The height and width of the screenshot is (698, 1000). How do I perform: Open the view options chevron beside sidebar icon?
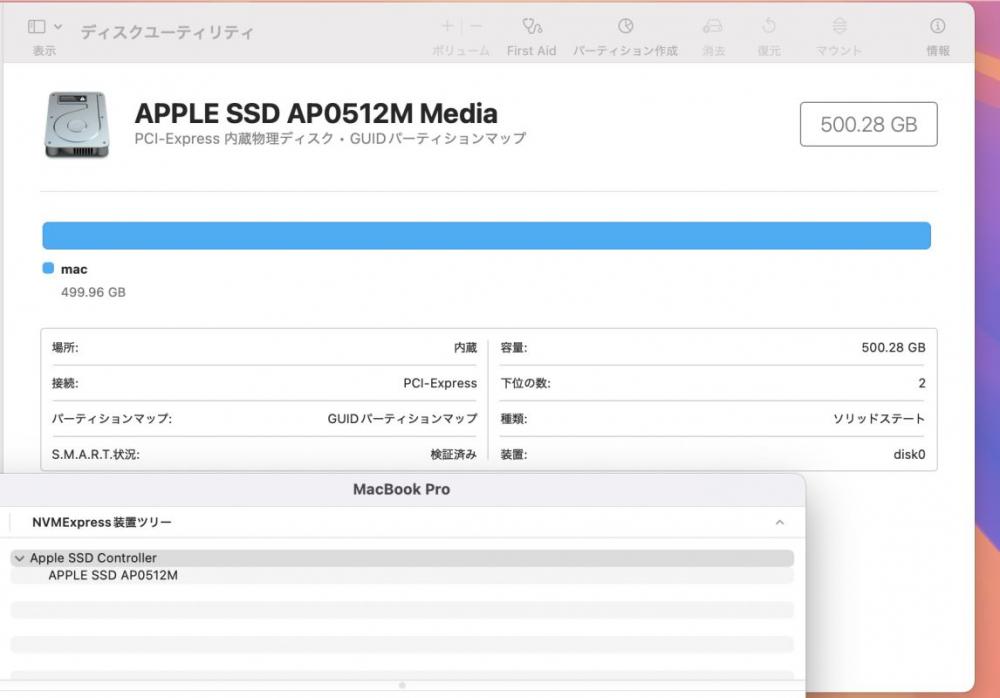(x=58, y=27)
